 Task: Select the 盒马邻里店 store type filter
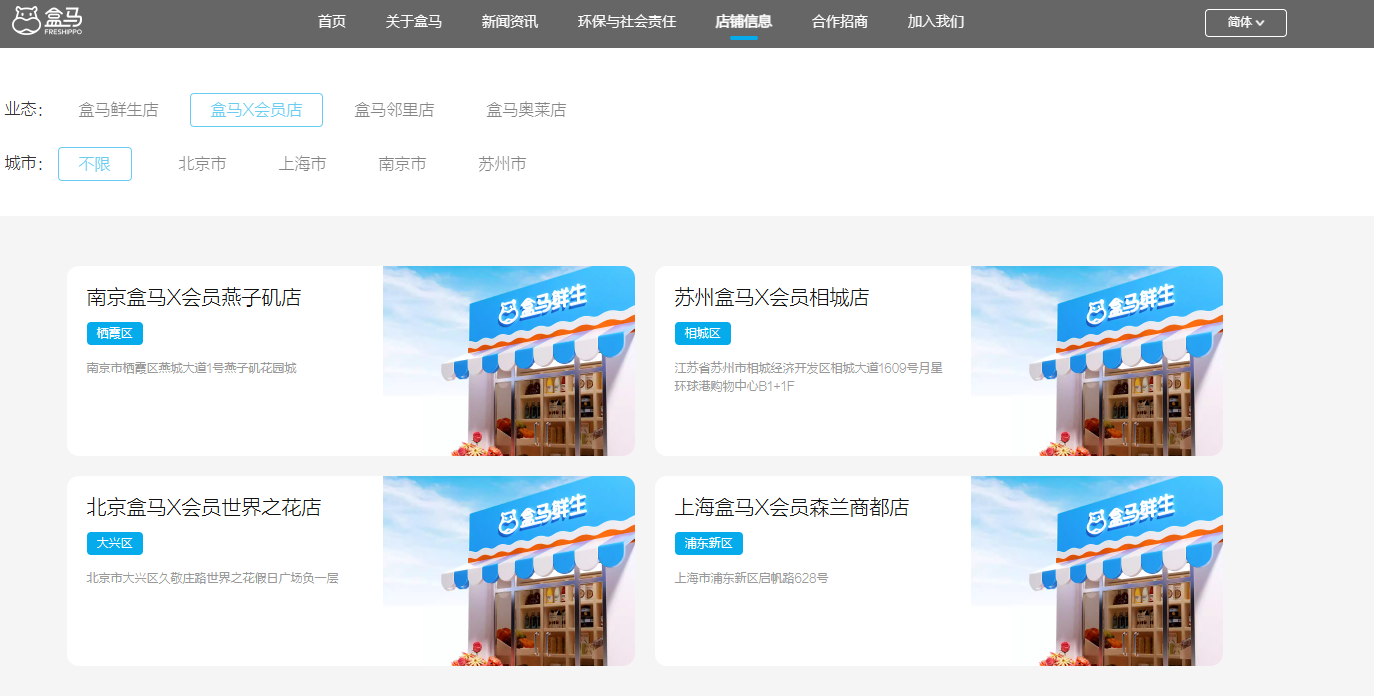(394, 110)
